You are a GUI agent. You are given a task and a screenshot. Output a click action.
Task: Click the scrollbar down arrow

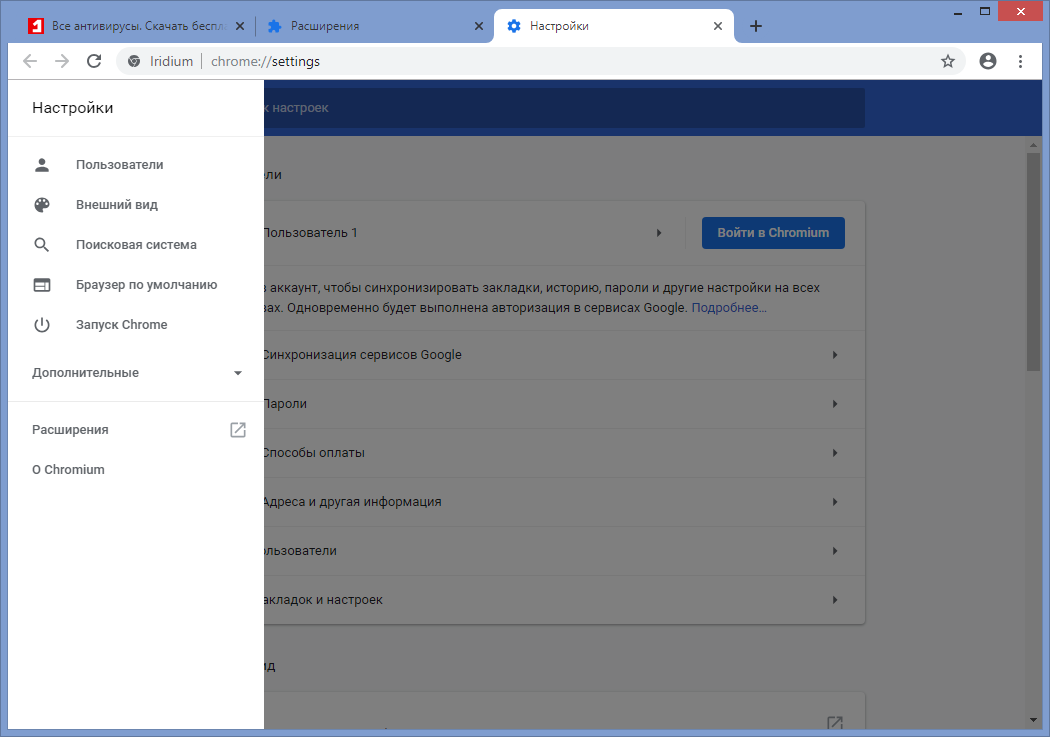click(x=1033, y=720)
